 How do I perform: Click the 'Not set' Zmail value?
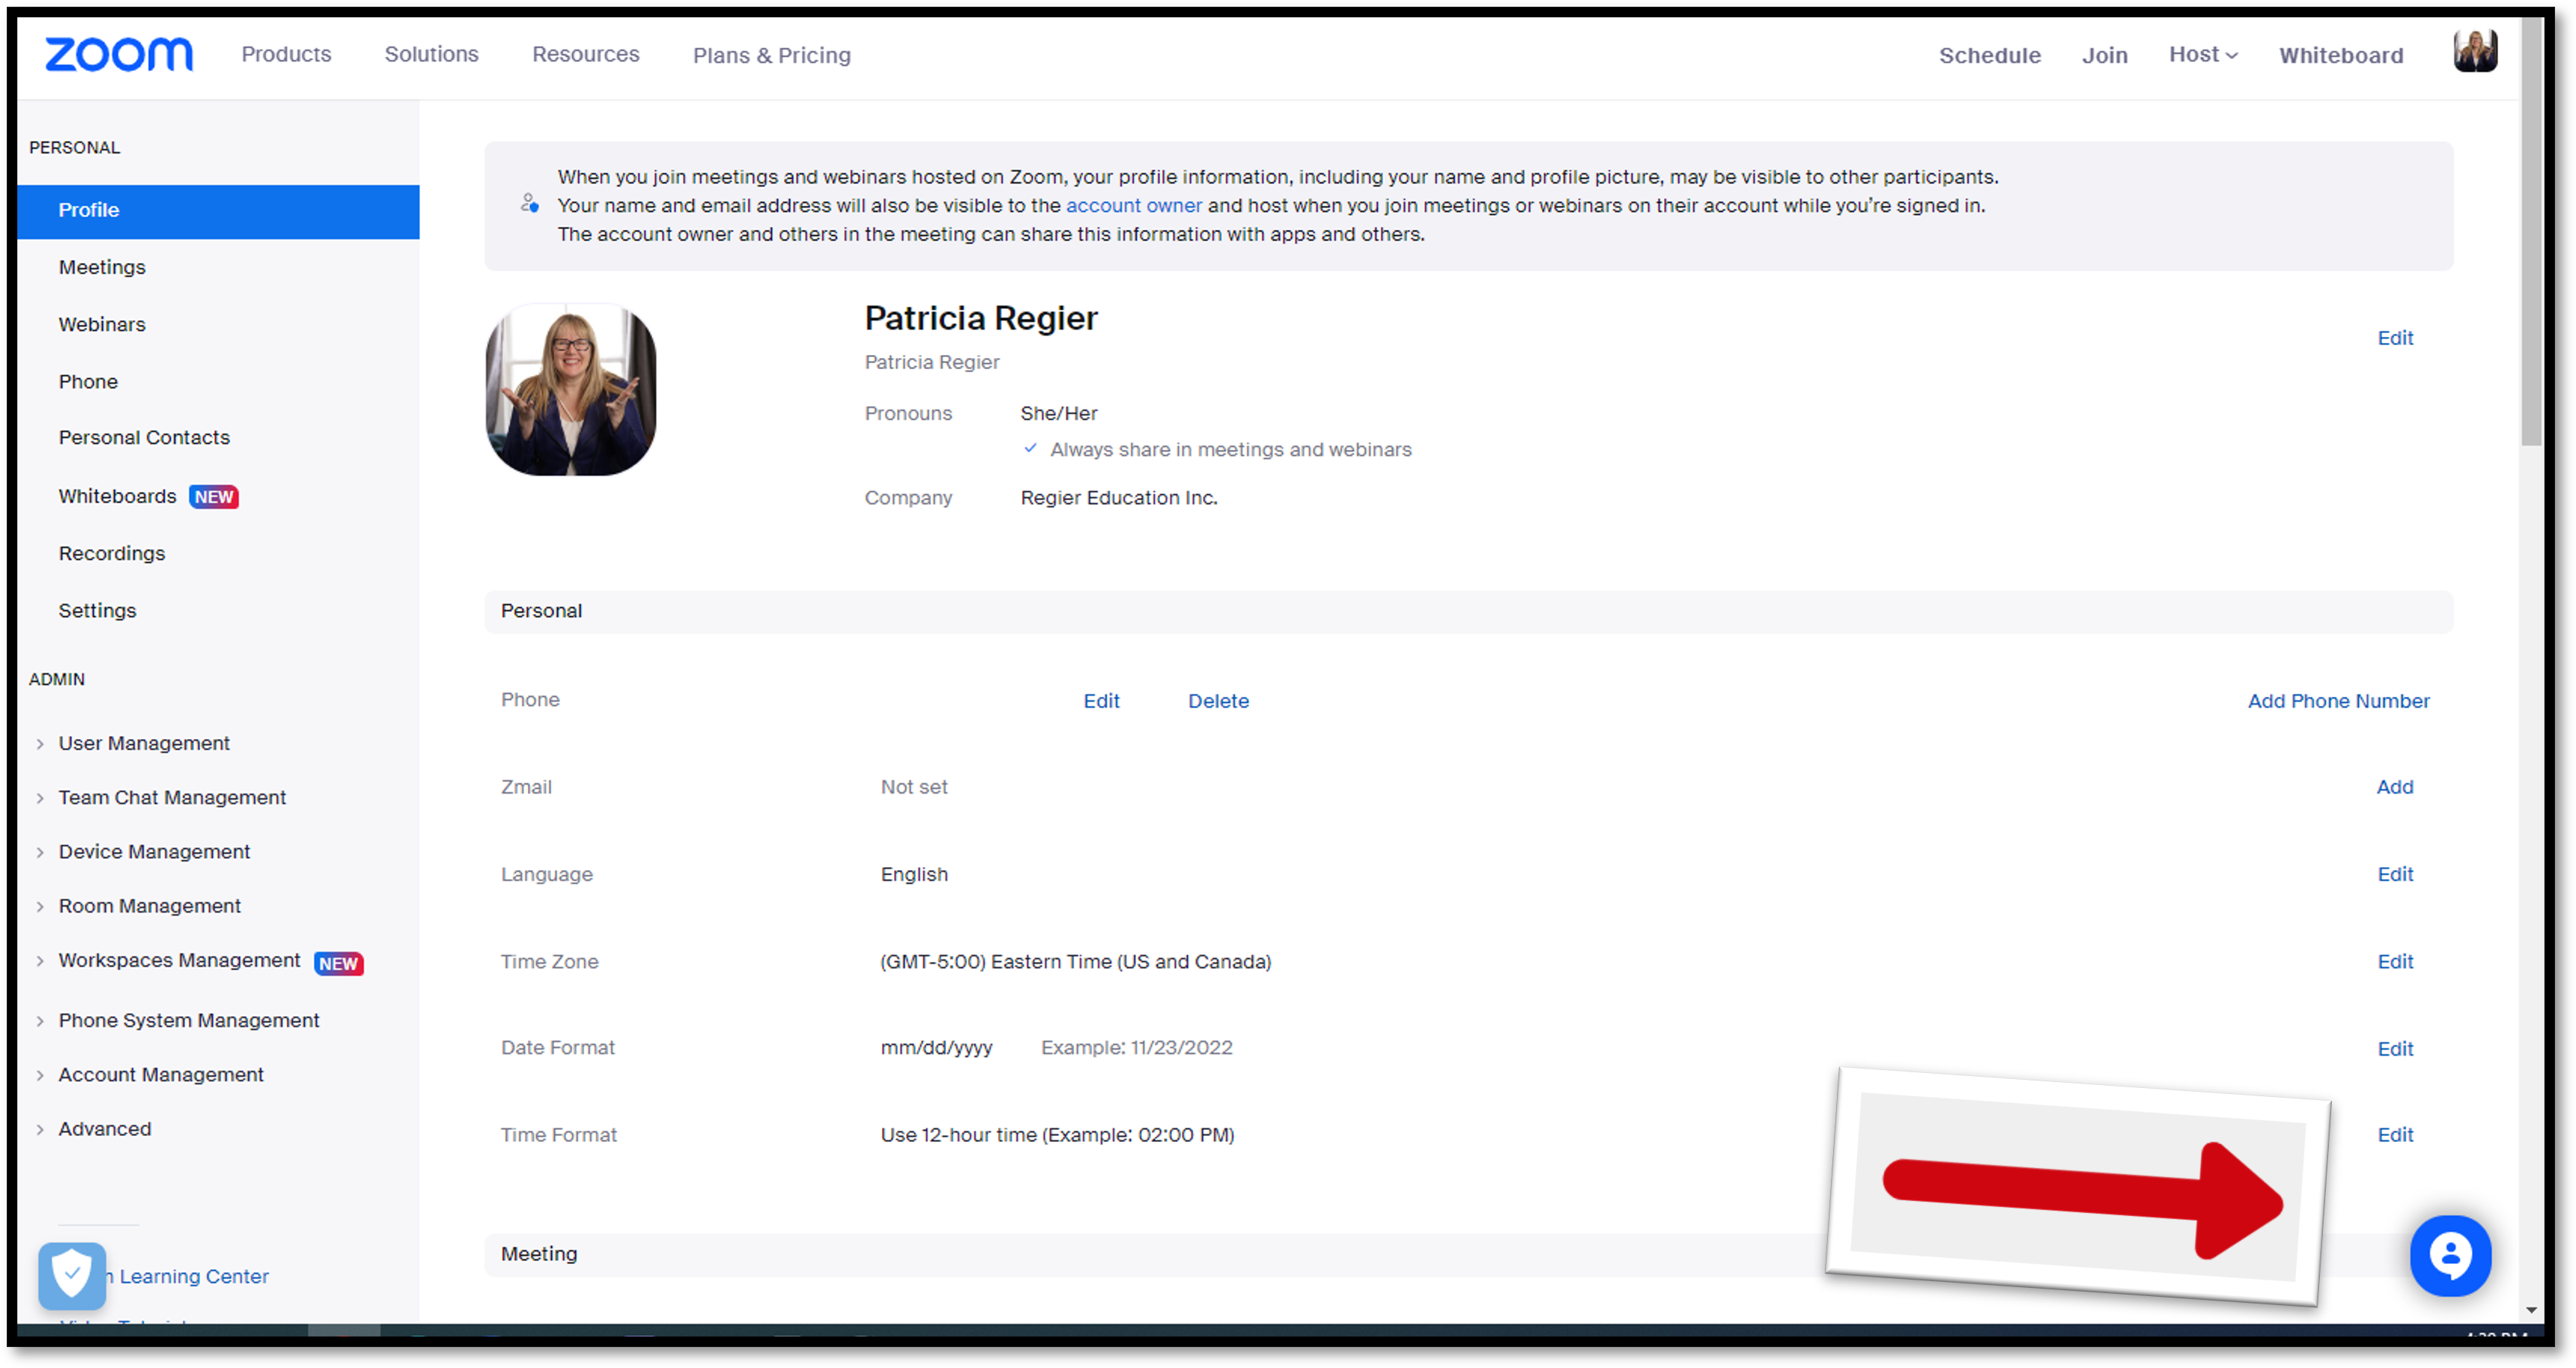pos(913,787)
